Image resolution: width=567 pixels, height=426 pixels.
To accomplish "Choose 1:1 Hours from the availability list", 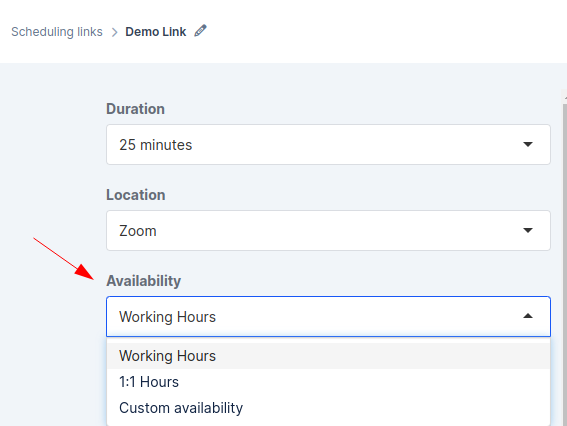I will [x=328, y=382].
